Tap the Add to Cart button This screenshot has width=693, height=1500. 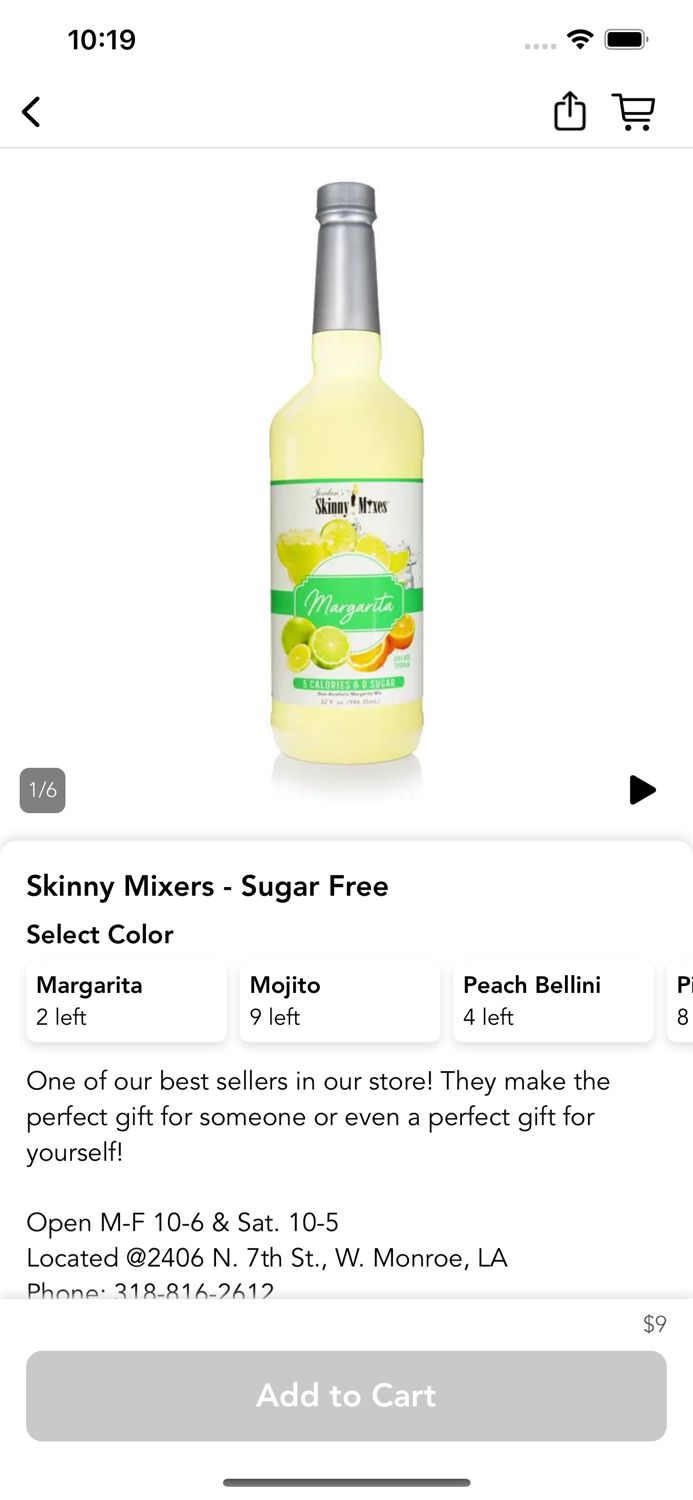(x=346, y=1396)
